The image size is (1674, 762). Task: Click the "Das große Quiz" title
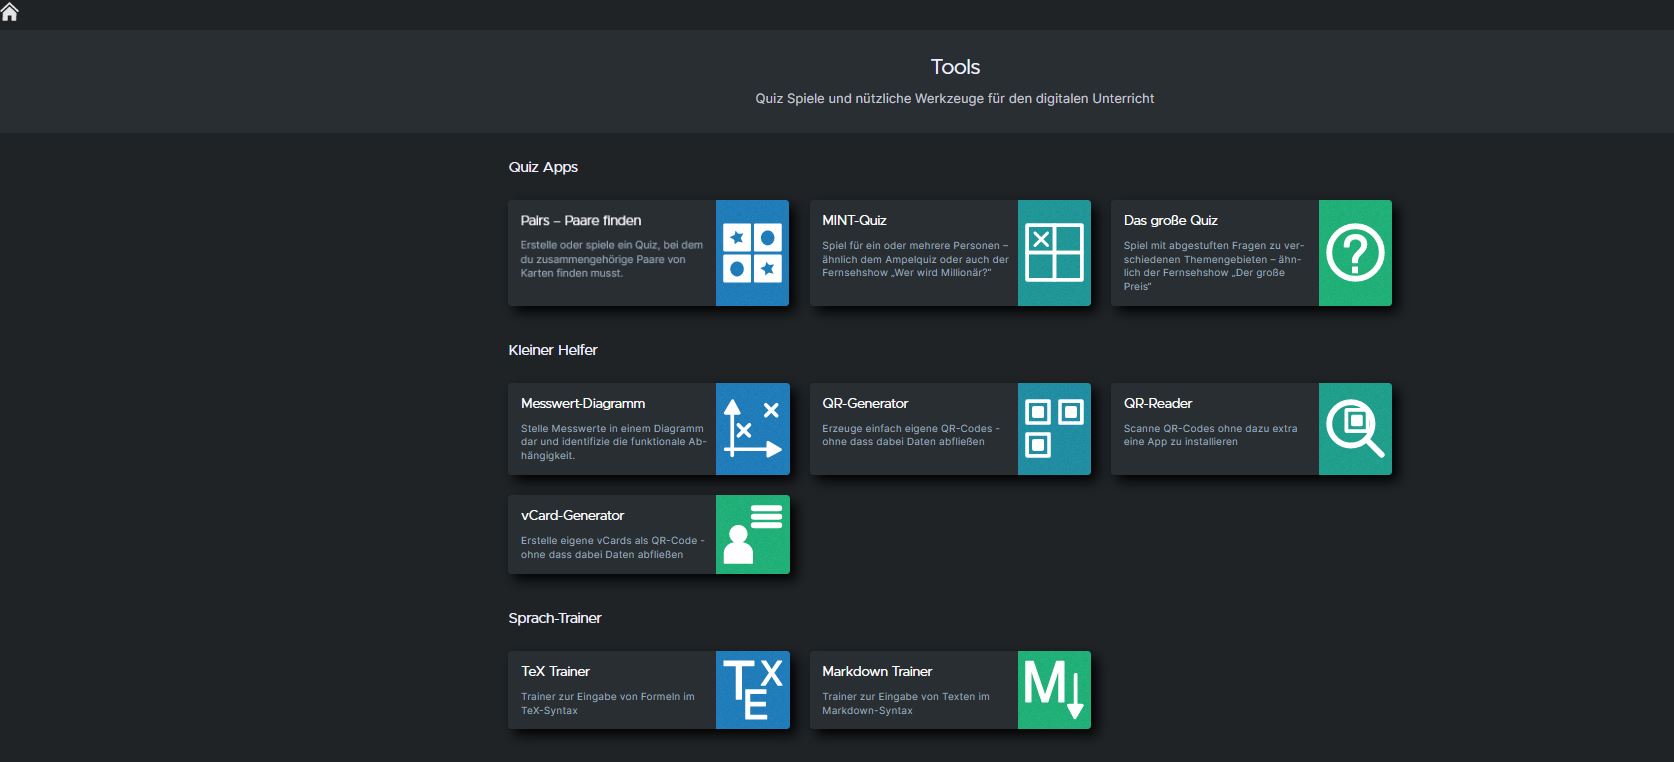1170,221
